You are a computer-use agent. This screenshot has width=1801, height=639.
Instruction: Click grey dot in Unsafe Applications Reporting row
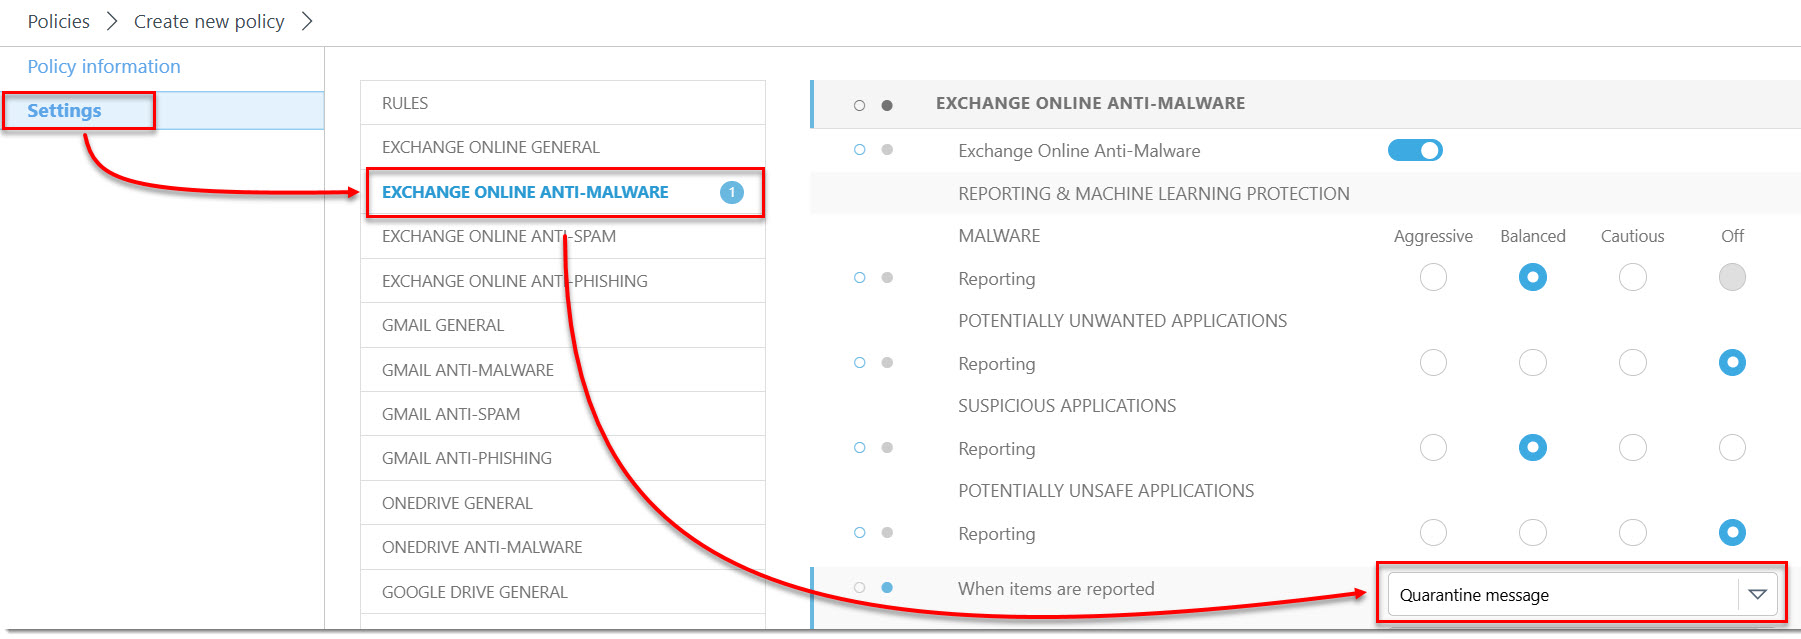pyautogui.click(x=887, y=533)
